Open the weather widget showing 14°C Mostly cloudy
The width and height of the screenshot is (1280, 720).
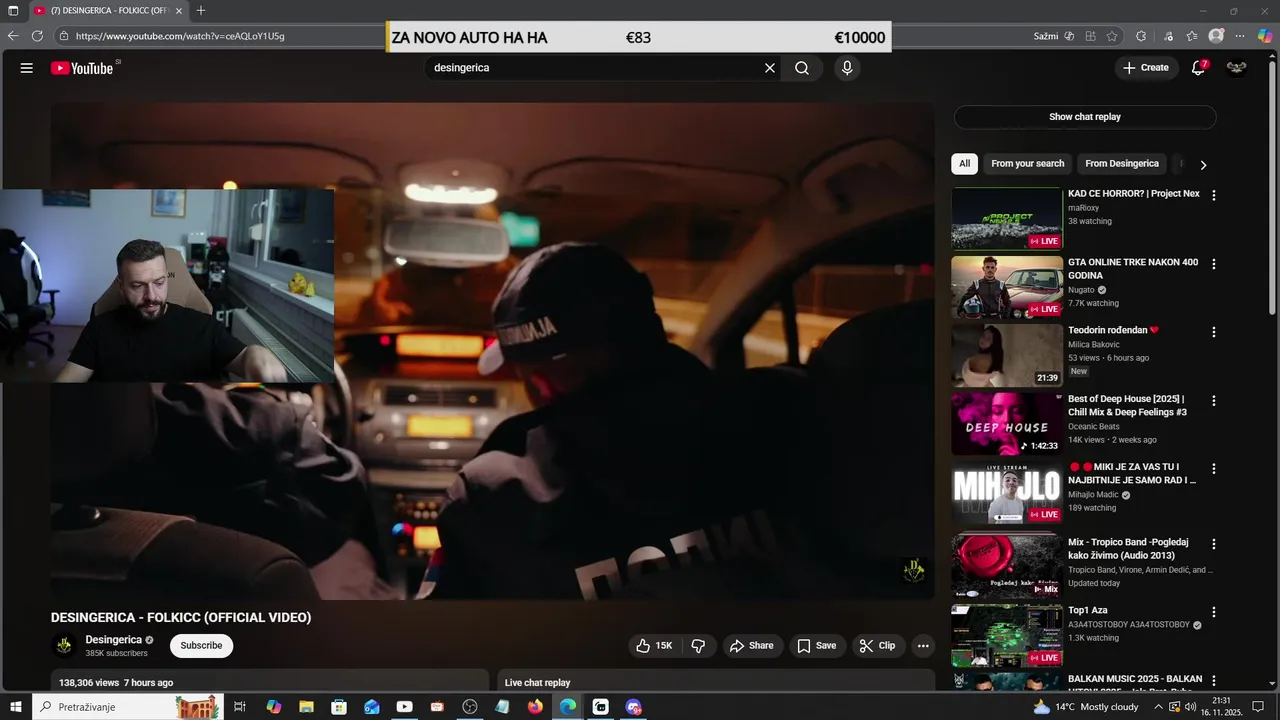(x=1086, y=707)
